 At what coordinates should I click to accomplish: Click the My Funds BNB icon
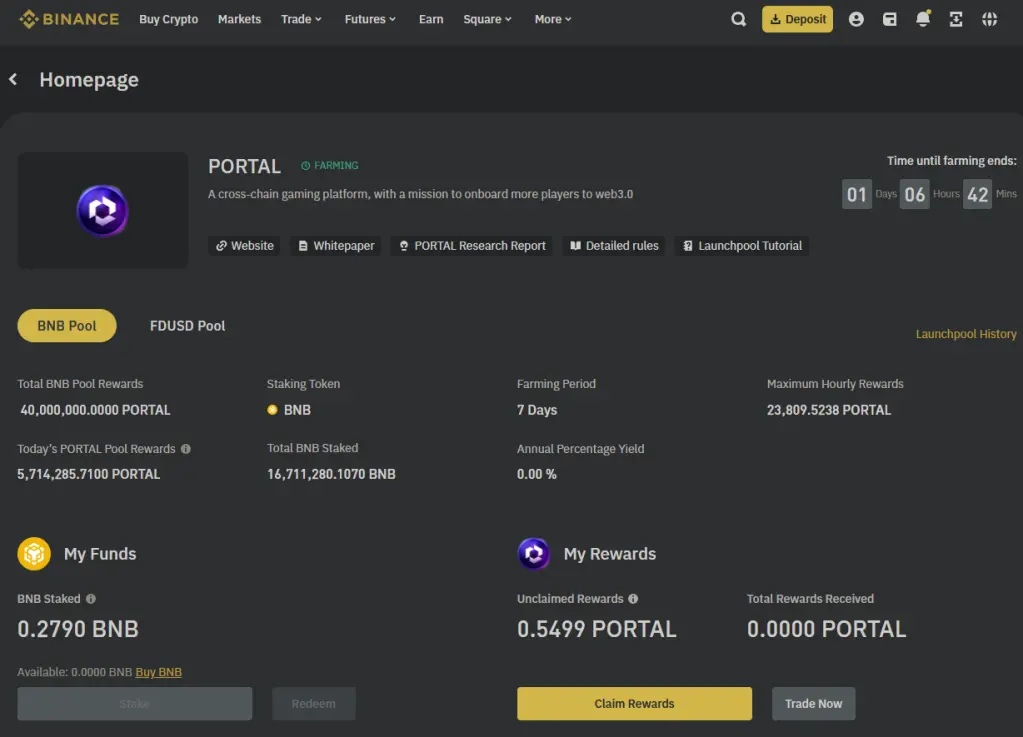[34, 554]
